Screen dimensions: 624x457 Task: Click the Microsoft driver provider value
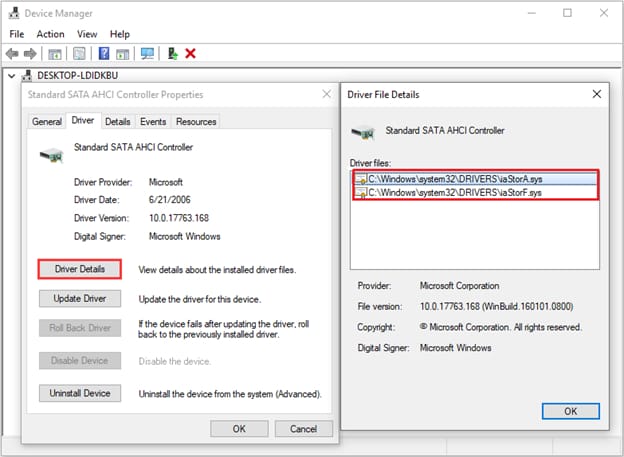coord(166,182)
